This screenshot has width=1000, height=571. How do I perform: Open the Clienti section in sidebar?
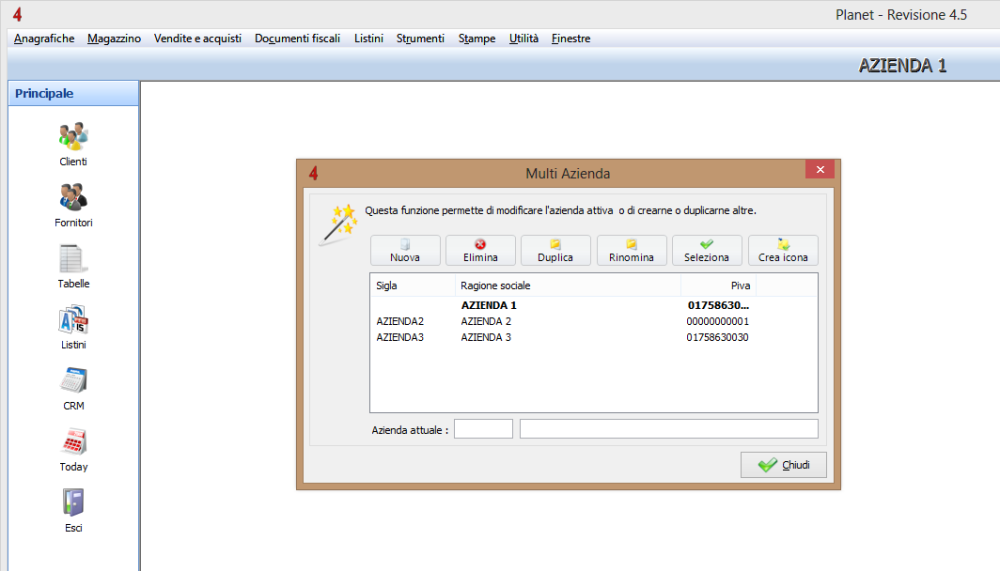[73, 144]
